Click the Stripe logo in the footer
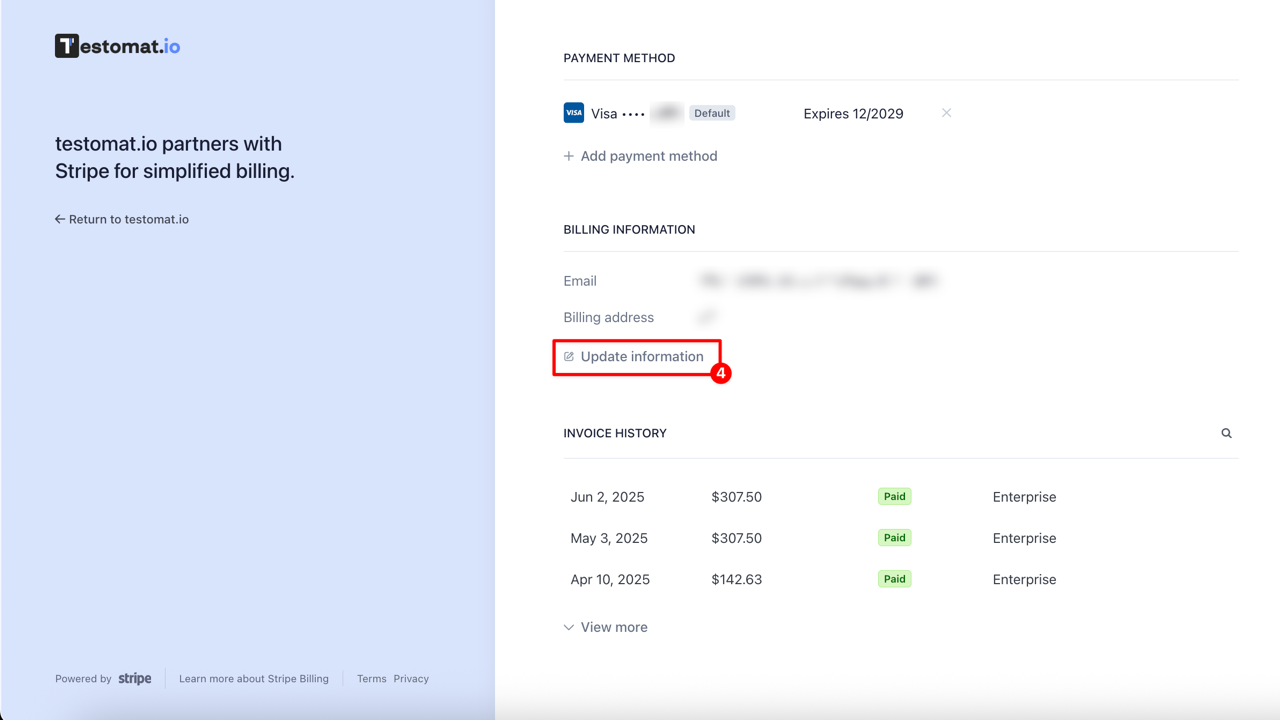Screen dimensions: 1280x720 [x=135, y=678]
